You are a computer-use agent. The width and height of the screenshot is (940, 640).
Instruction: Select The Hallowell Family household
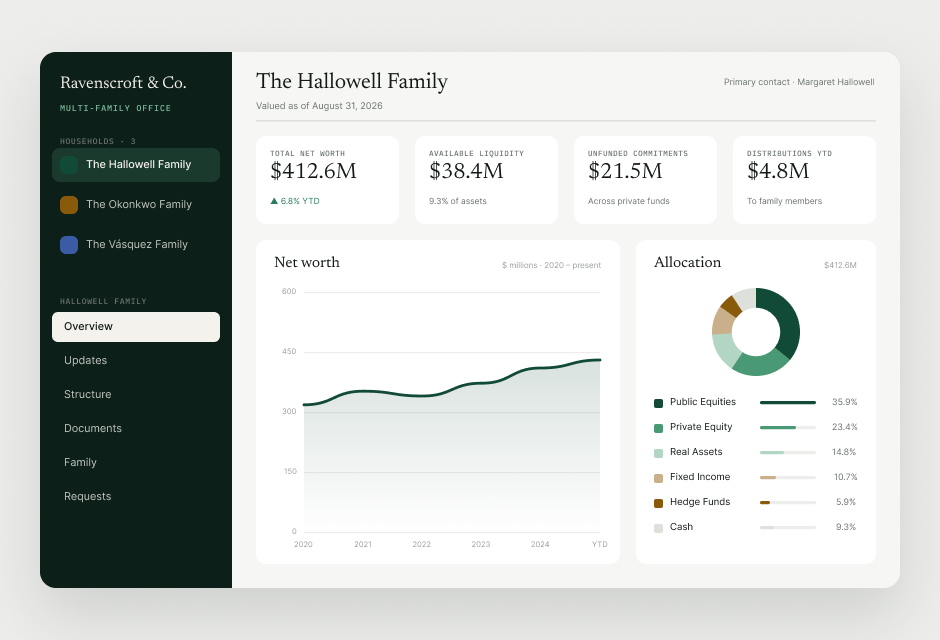[136, 165]
